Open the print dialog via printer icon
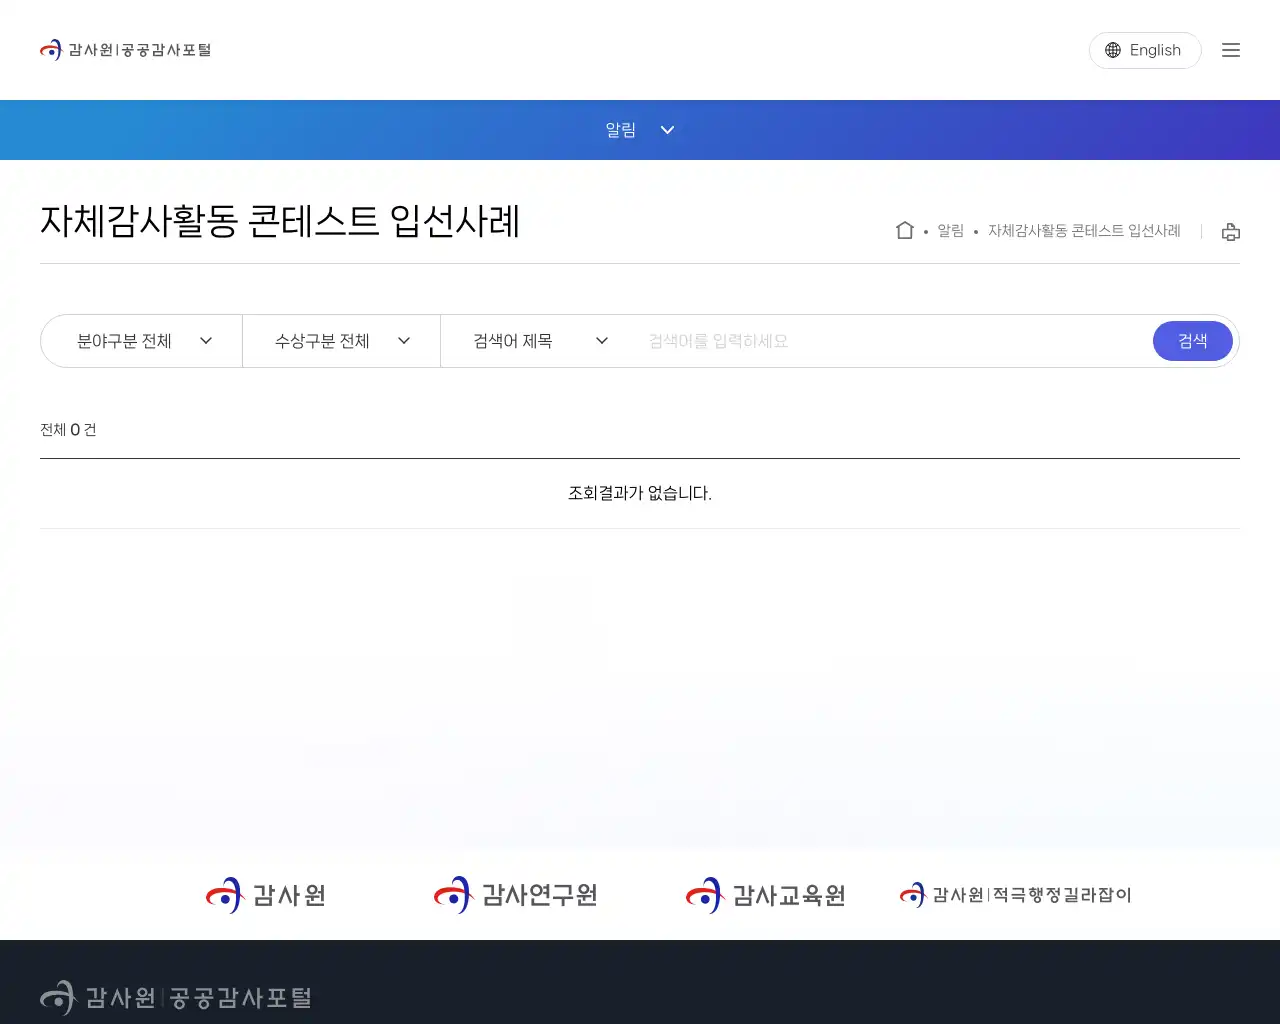This screenshot has width=1280, height=1024. (1230, 231)
